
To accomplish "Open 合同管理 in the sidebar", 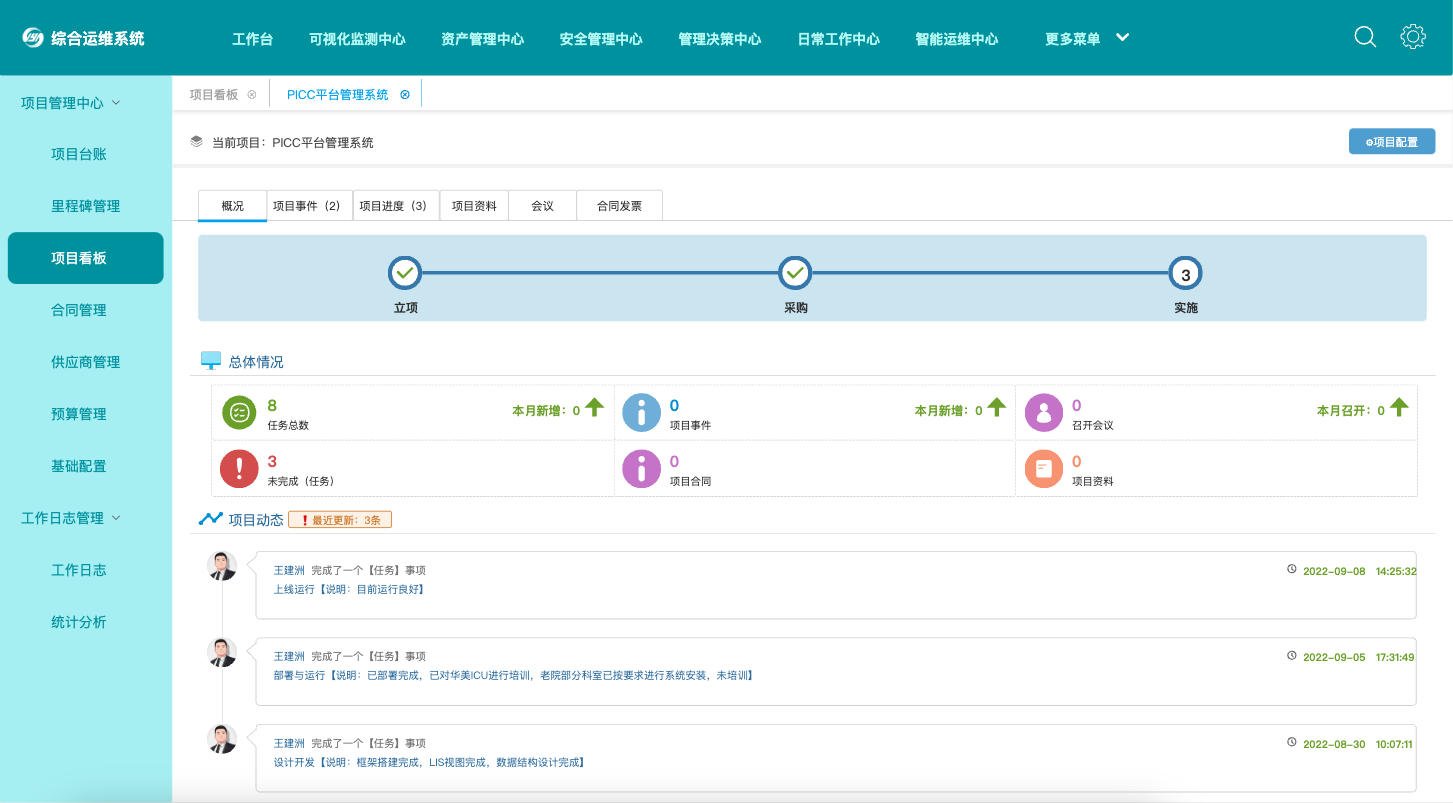I will tap(79, 310).
